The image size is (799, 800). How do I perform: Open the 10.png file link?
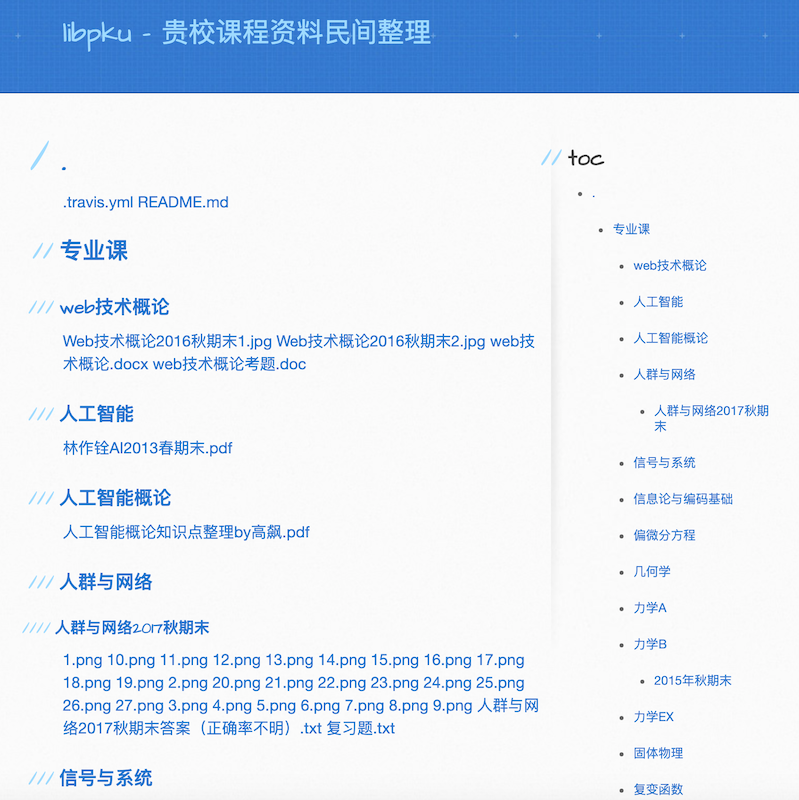tap(129, 660)
